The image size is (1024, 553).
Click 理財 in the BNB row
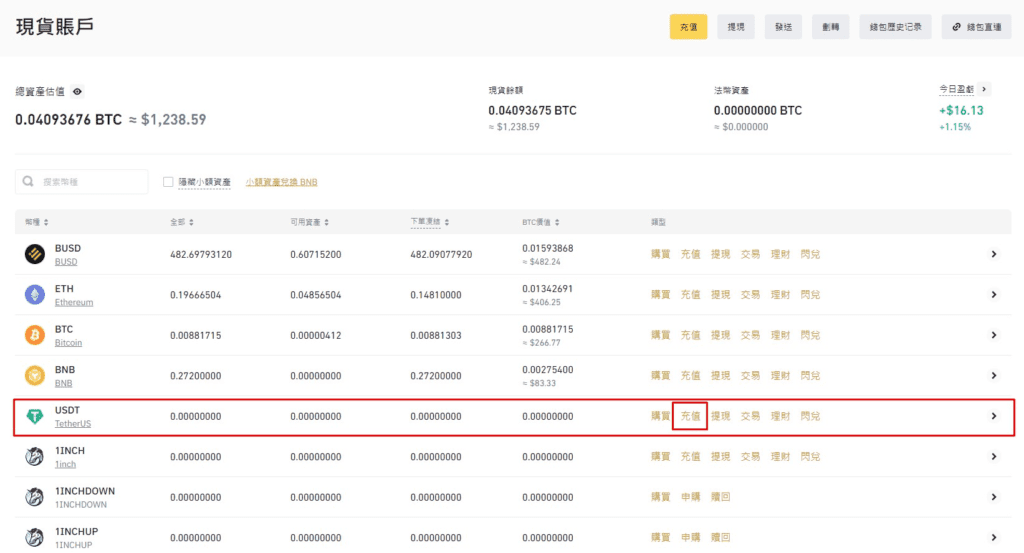(780, 375)
